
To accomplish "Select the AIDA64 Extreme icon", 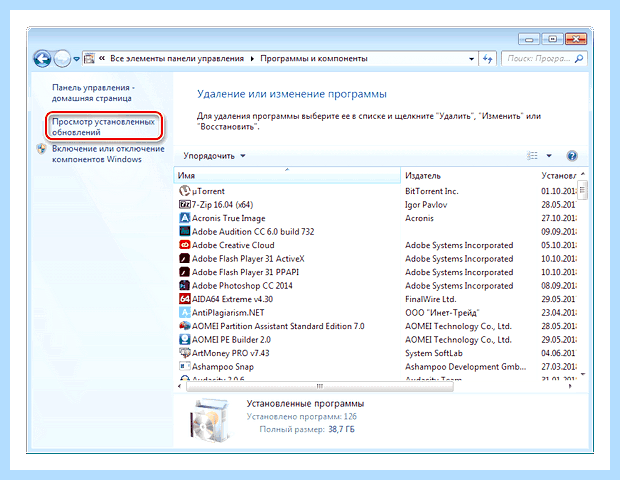I will tap(184, 299).
